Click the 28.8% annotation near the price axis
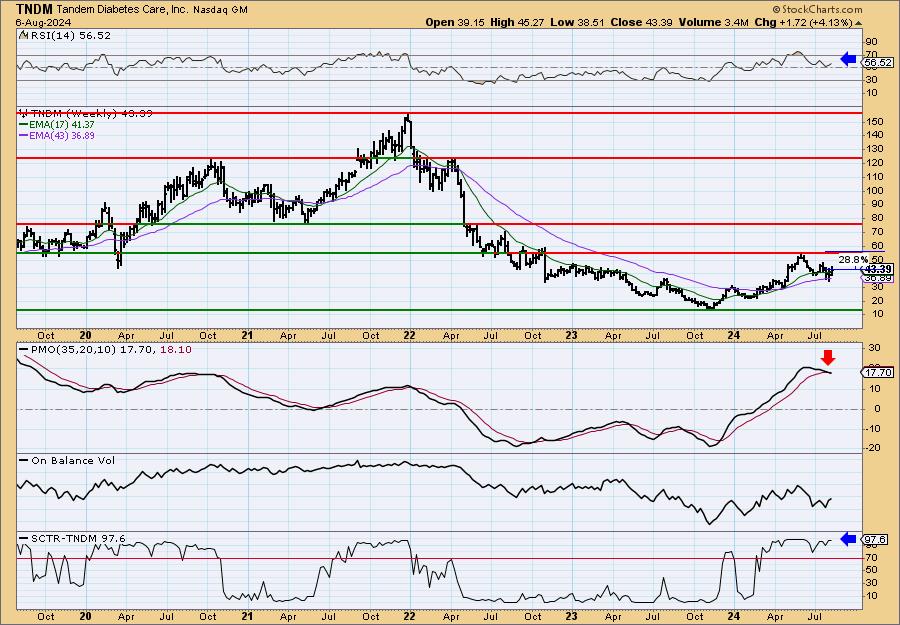 (x=852, y=259)
